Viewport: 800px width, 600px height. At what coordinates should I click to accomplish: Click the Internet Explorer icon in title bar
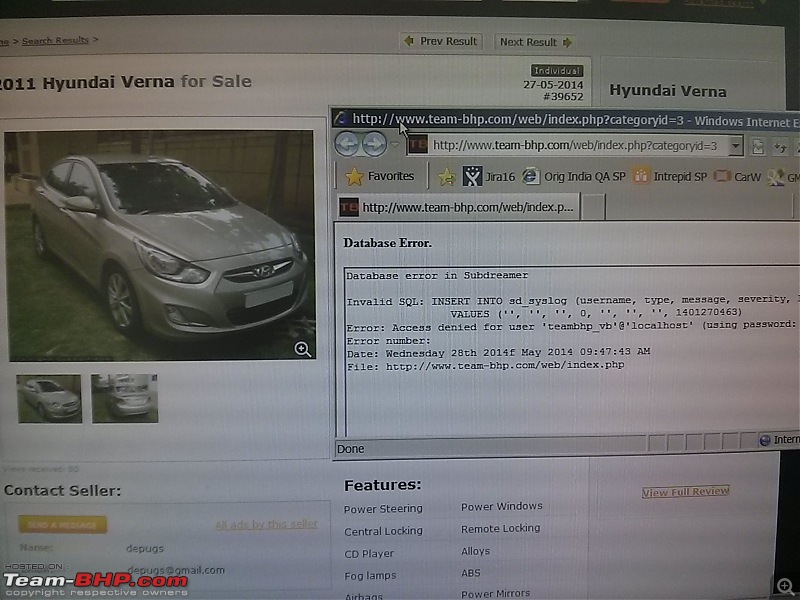point(340,118)
